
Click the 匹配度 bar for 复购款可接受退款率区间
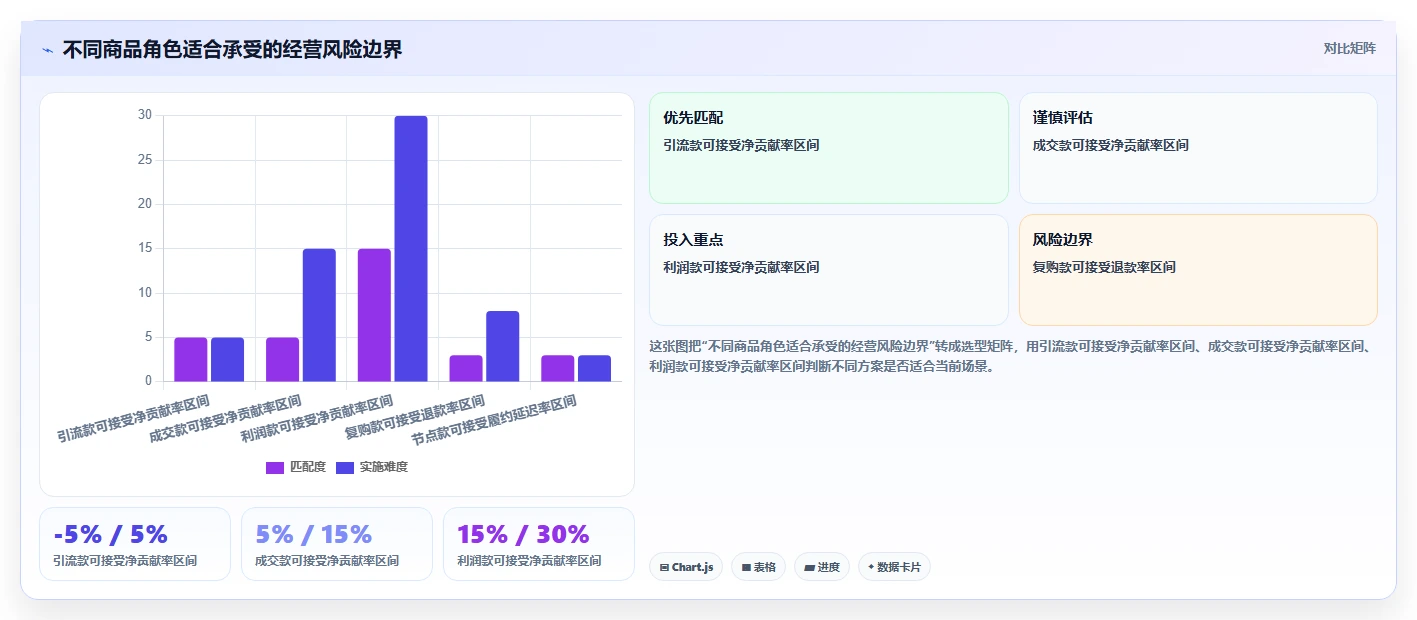pyautogui.click(x=466, y=368)
